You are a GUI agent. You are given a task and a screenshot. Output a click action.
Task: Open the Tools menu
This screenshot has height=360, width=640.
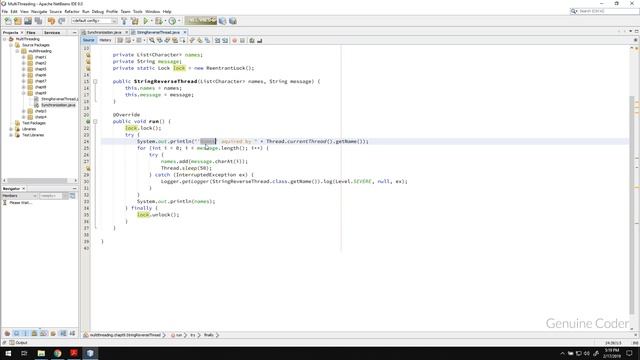coord(138,11)
